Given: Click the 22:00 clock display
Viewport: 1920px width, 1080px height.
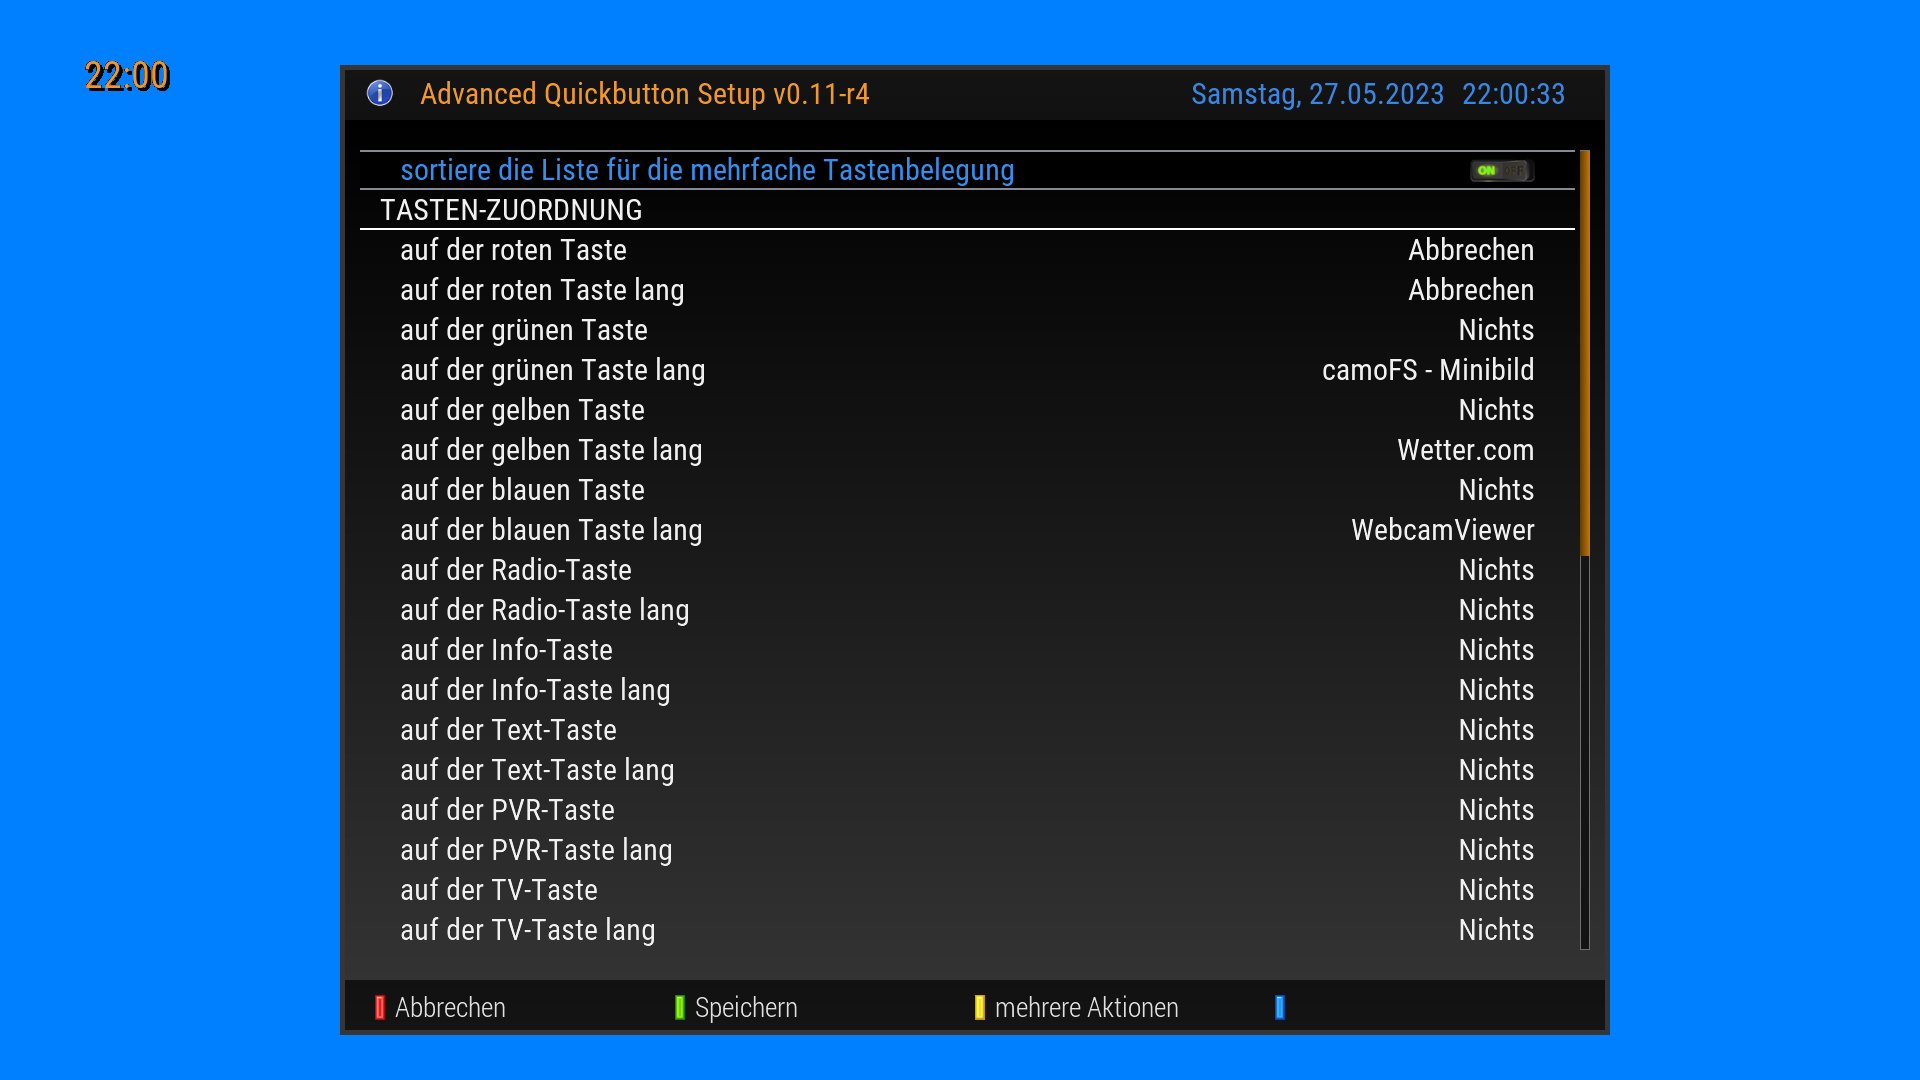Looking at the screenshot, I should (127, 76).
